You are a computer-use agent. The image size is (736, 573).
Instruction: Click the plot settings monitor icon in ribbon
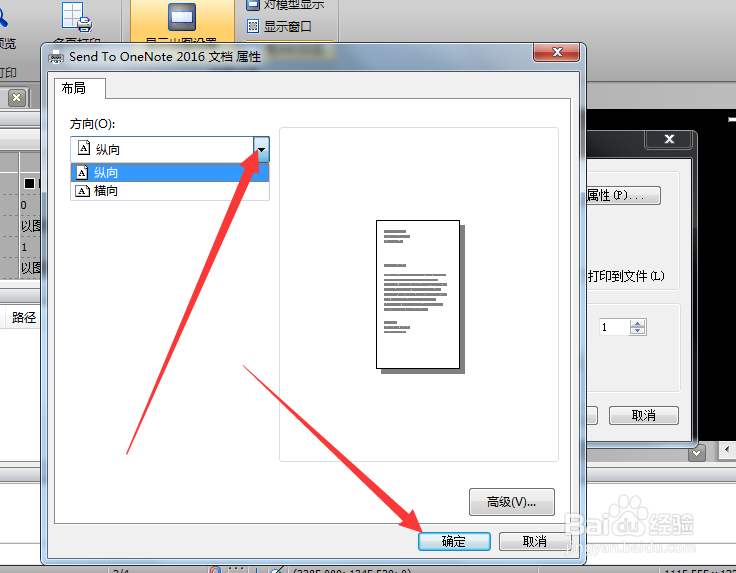click(182, 17)
